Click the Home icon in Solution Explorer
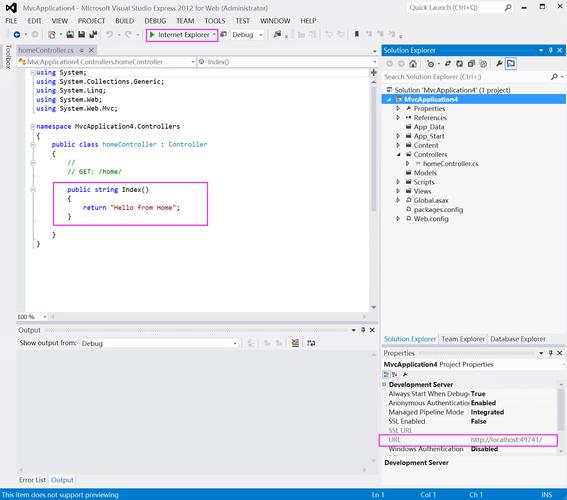The width and height of the screenshot is (567, 500). [413, 64]
